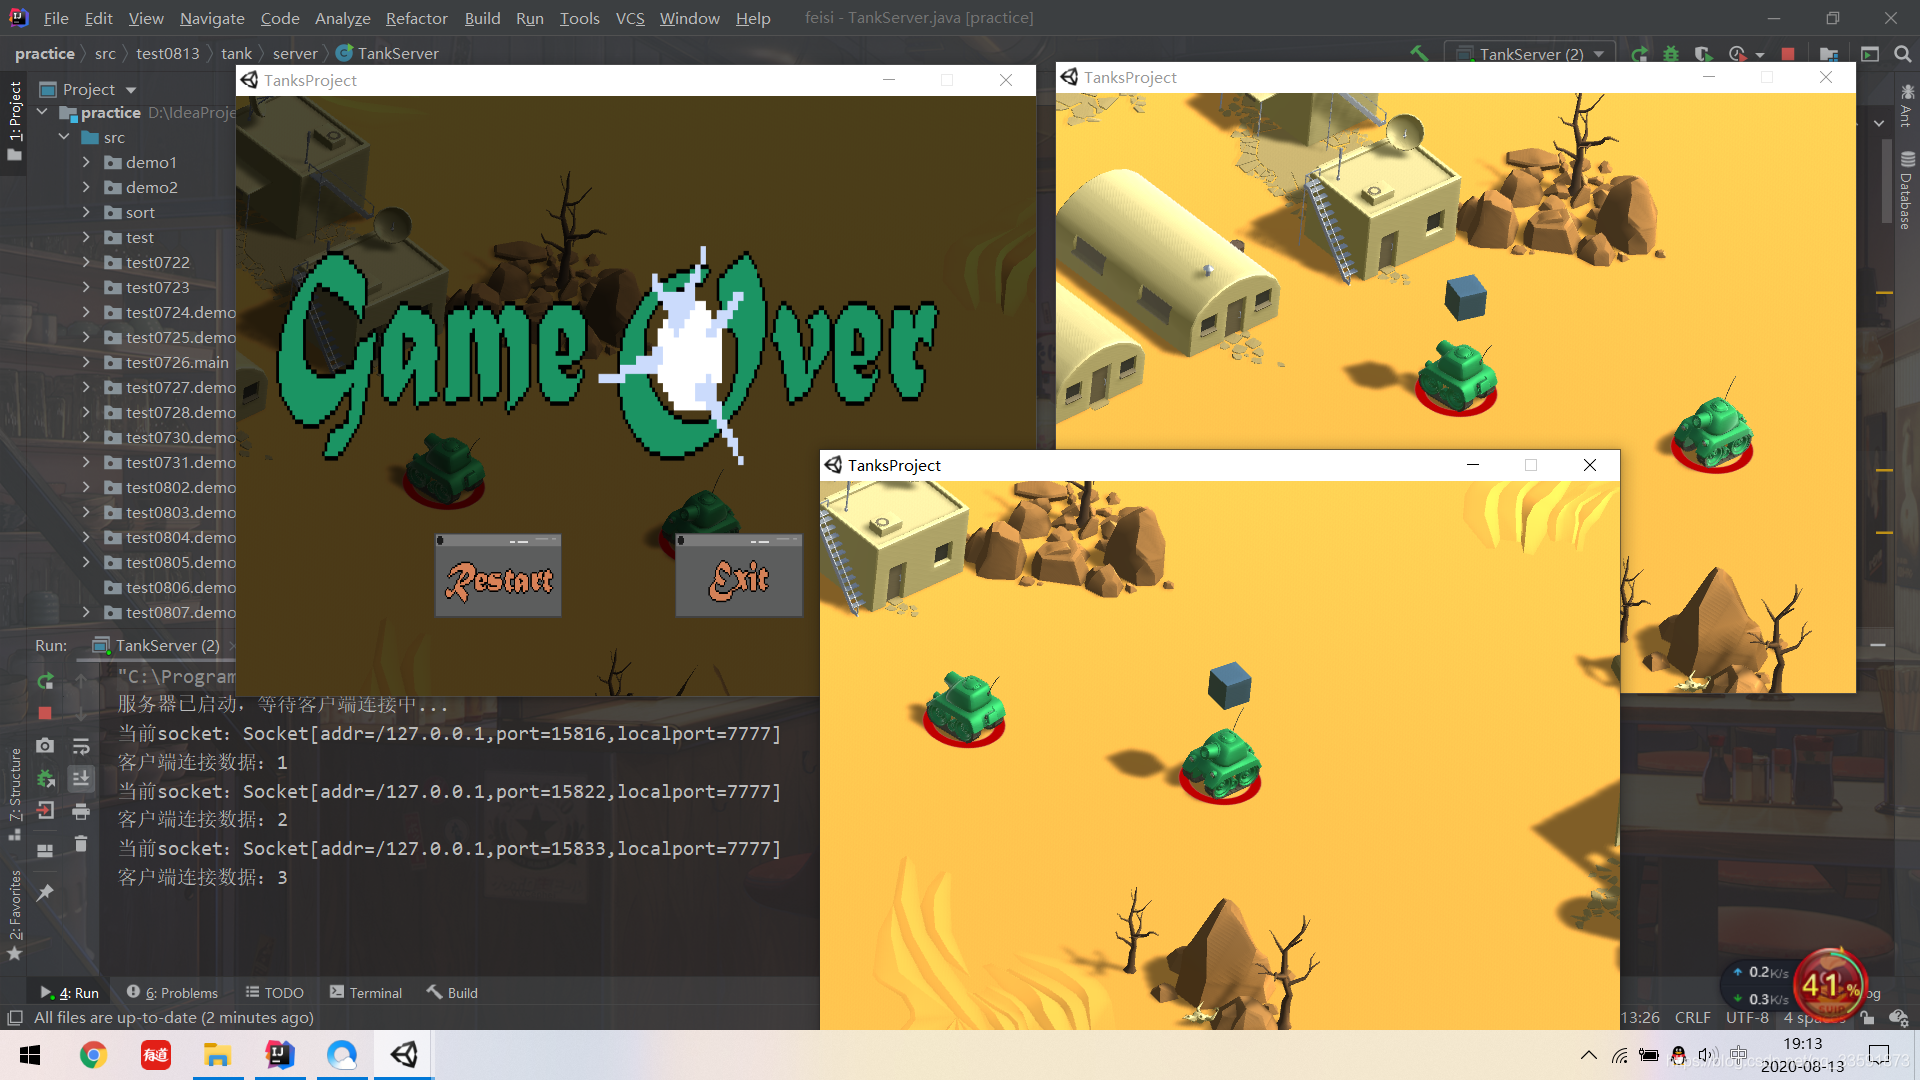Rerun TankServer from the top toolbar
The image size is (1920, 1080).
[x=1640, y=54]
